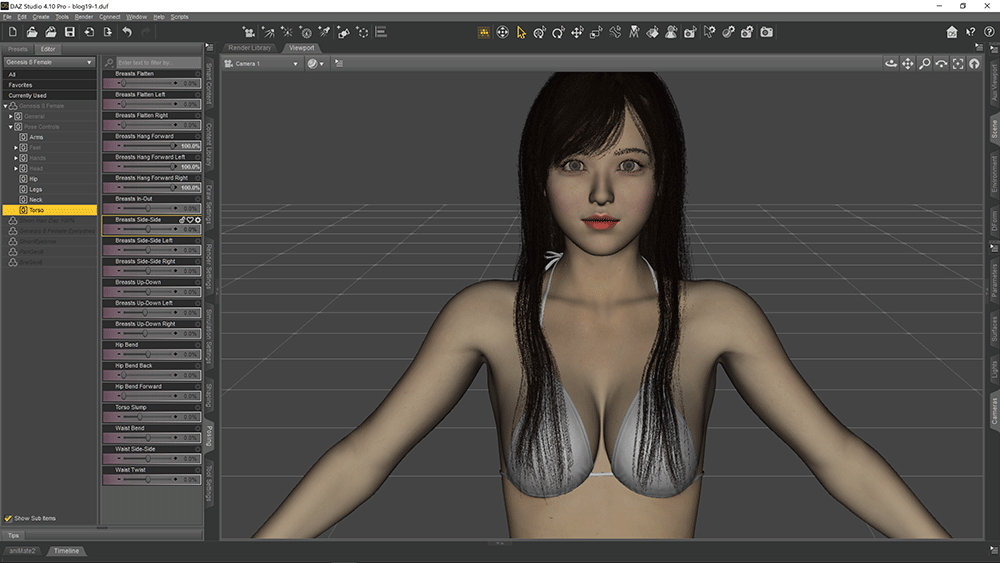
Task: Switch to the Presets tab
Action: pyautogui.click(x=17, y=49)
